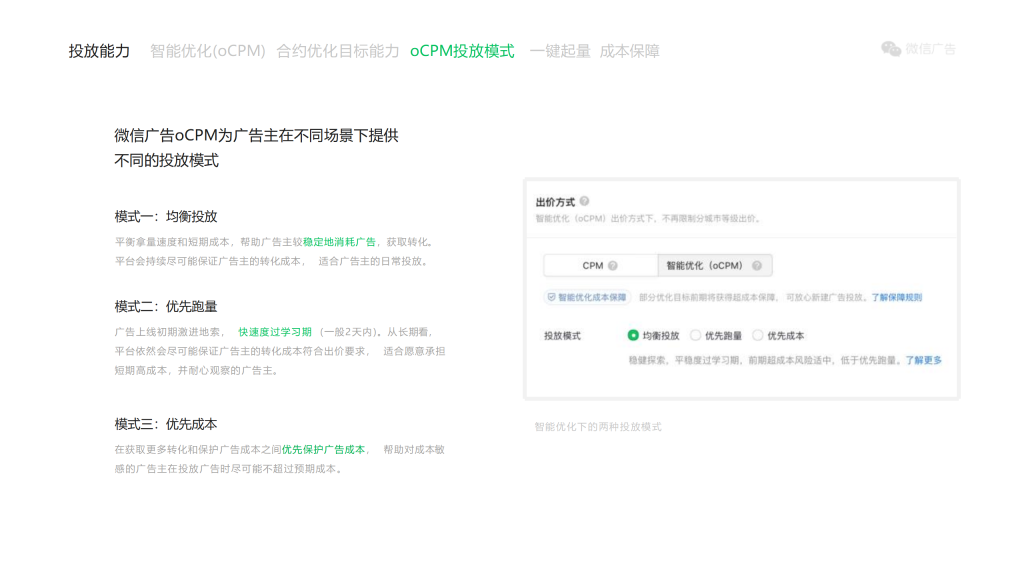Image resolution: width=1024 pixels, height=576 pixels.
Task: Click the green 优先保护广告成本 text
Action: 323,449
